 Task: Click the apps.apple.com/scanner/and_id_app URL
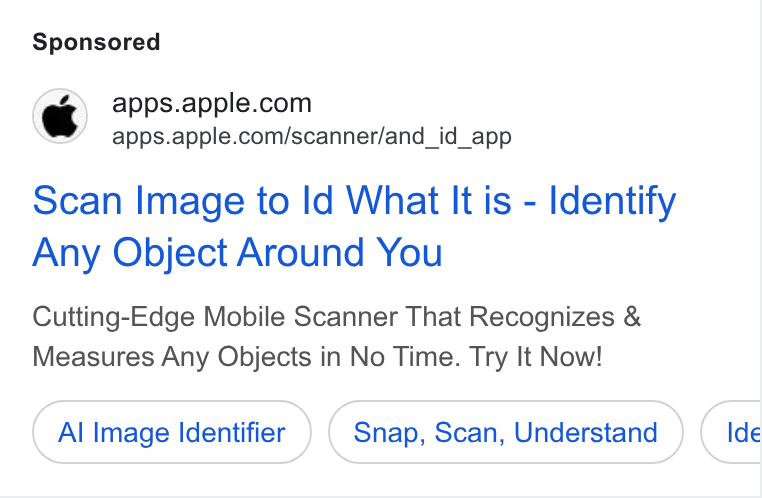312,137
